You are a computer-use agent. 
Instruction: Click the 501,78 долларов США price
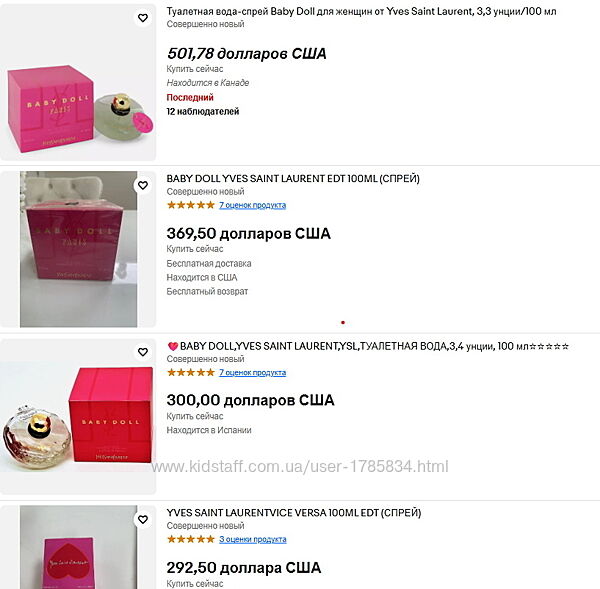tap(247, 54)
